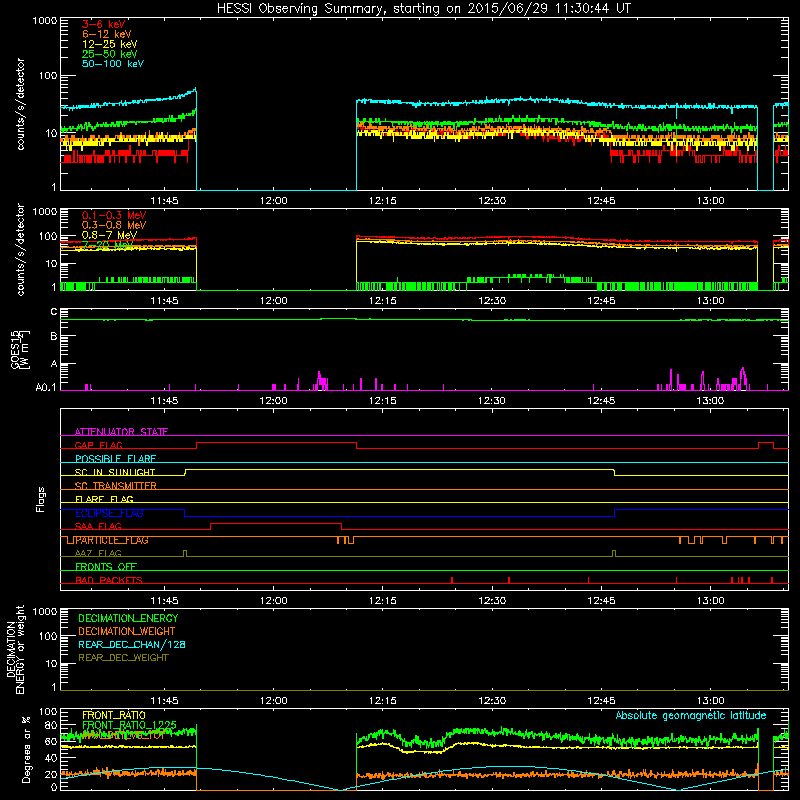Click the green 25-50 keV legend entry
The image size is (800, 800).
click(x=109, y=54)
